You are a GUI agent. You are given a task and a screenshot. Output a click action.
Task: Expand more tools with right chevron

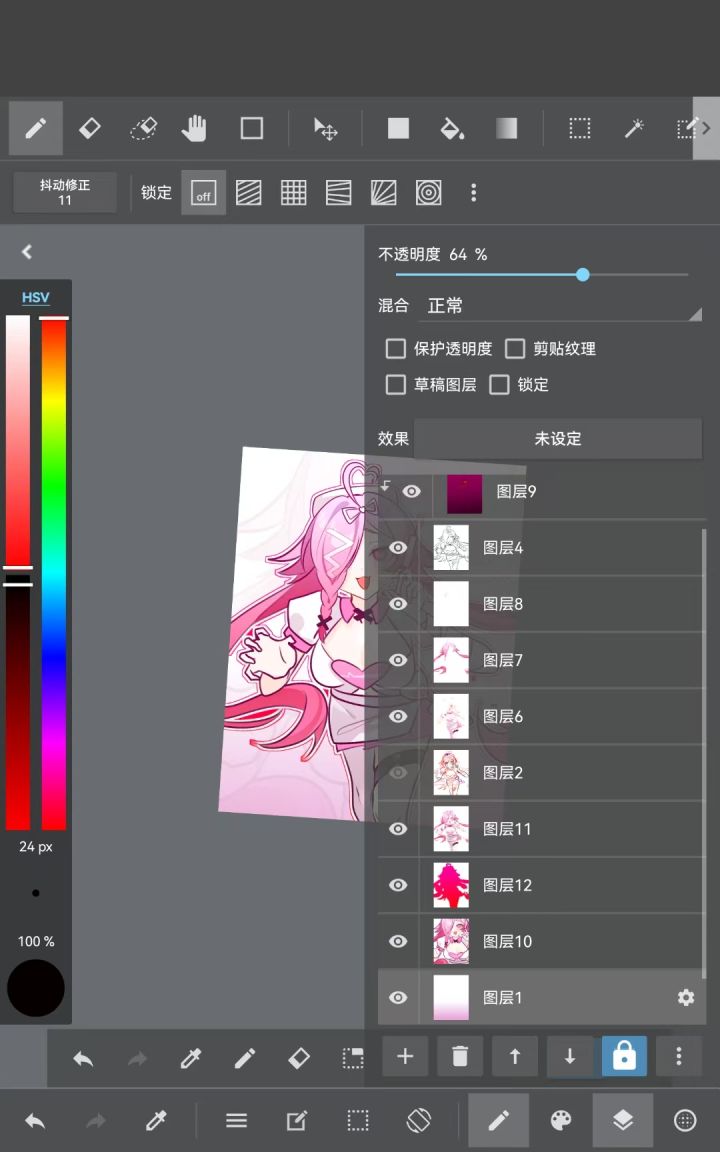(x=706, y=129)
